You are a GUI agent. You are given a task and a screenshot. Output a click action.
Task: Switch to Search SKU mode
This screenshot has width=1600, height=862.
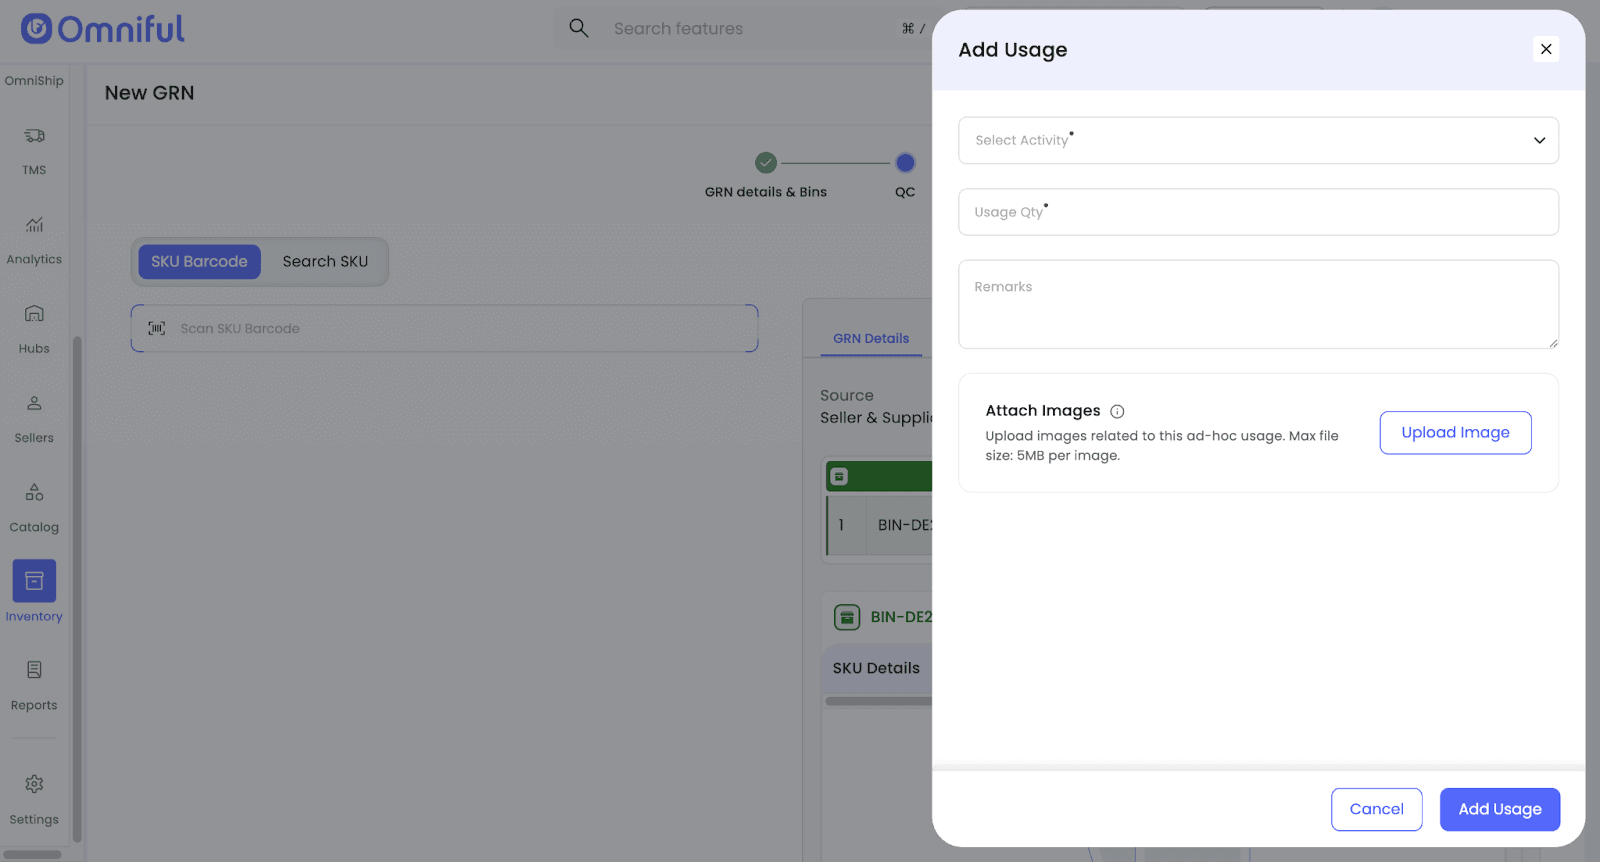325,262
